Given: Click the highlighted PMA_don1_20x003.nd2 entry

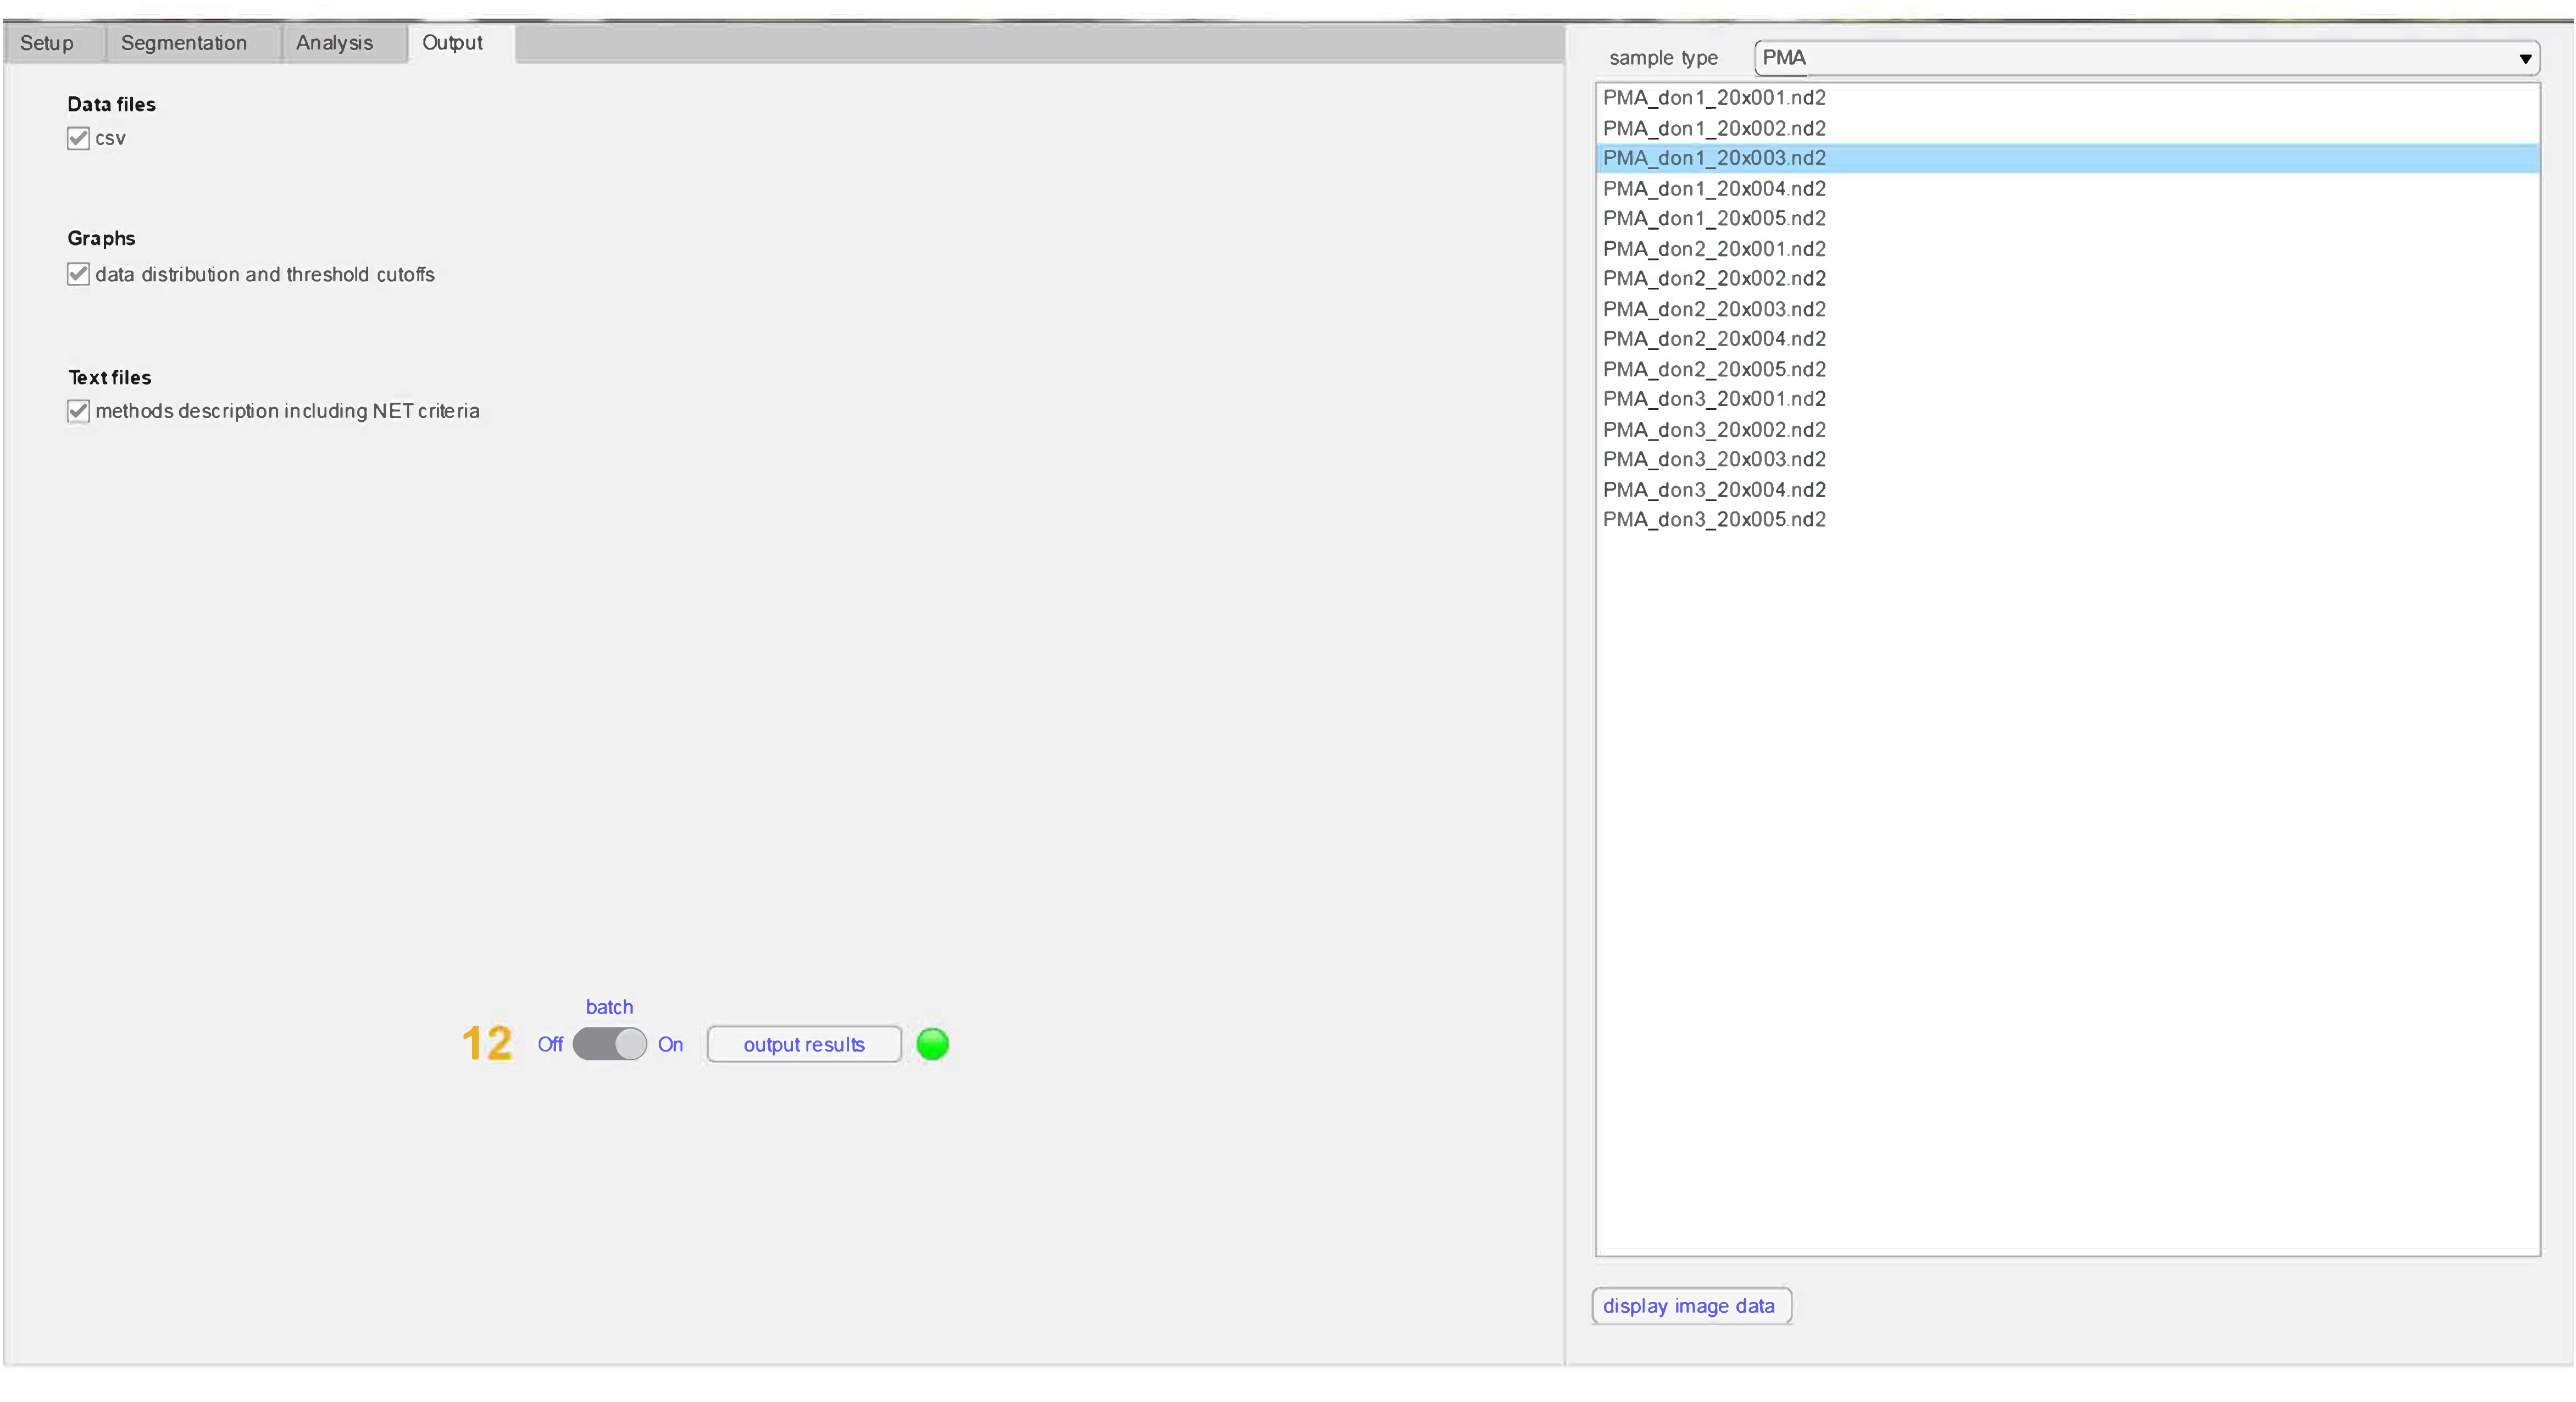Looking at the screenshot, I should [x=1714, y=158].
